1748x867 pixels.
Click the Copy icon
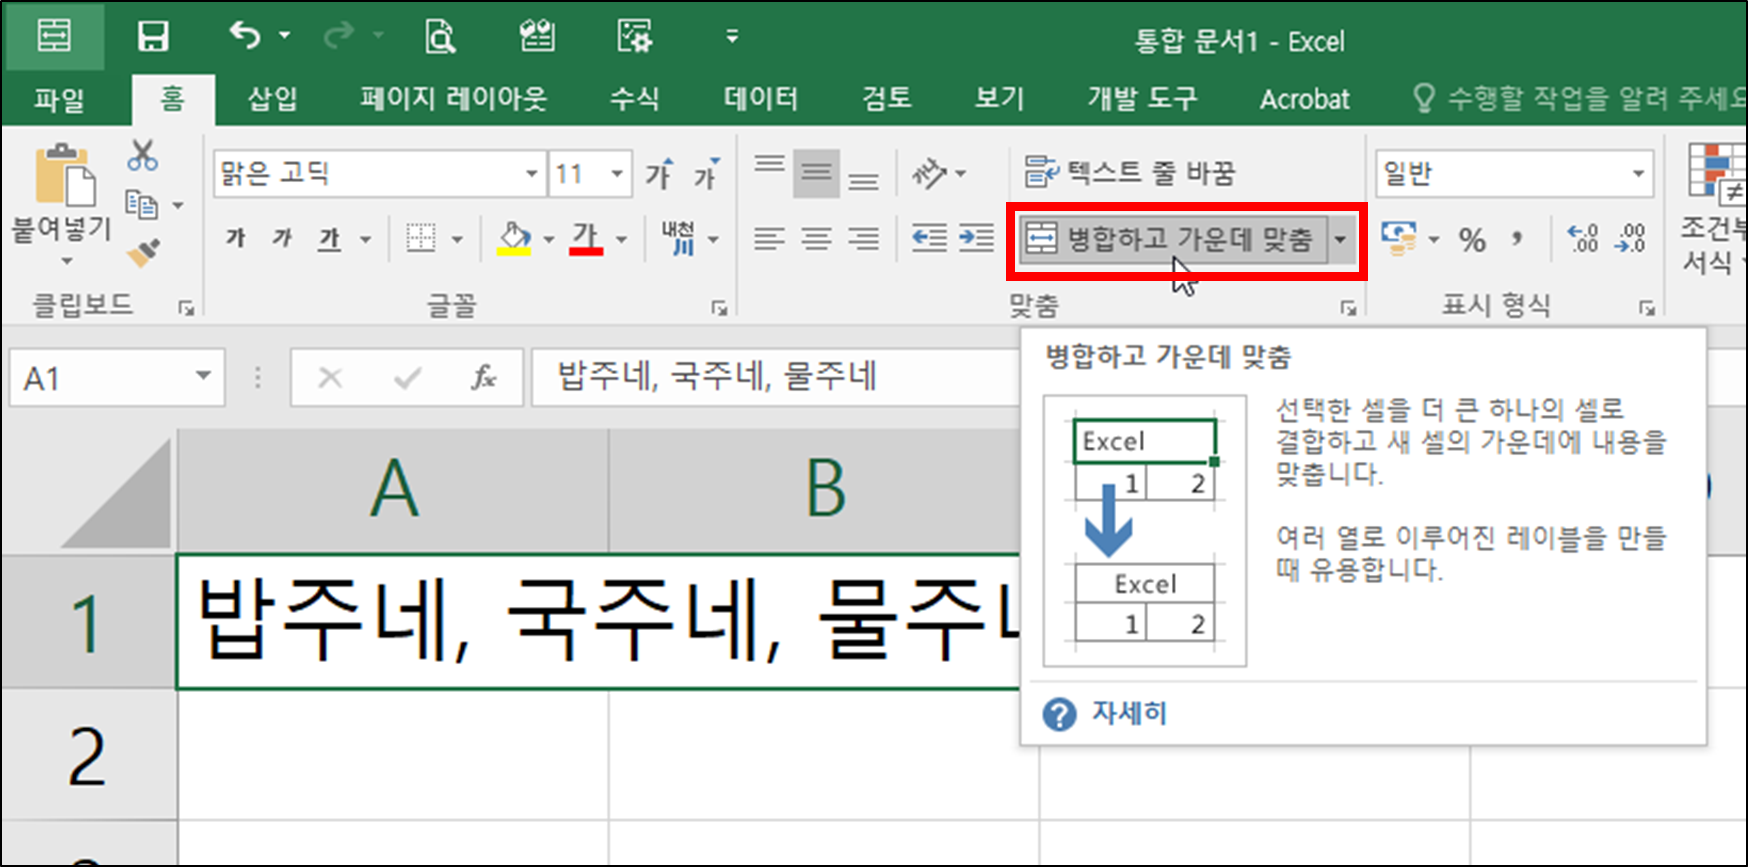142,205
